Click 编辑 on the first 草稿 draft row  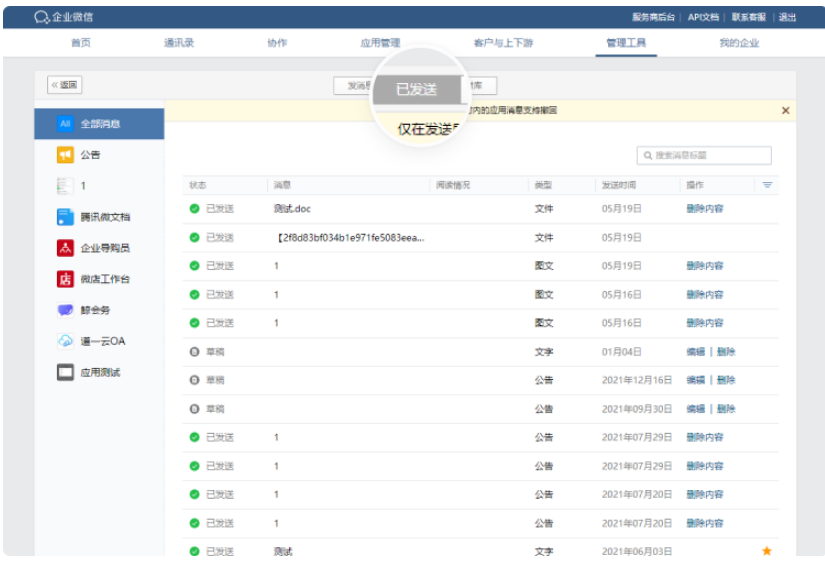[x=695, y=352]
